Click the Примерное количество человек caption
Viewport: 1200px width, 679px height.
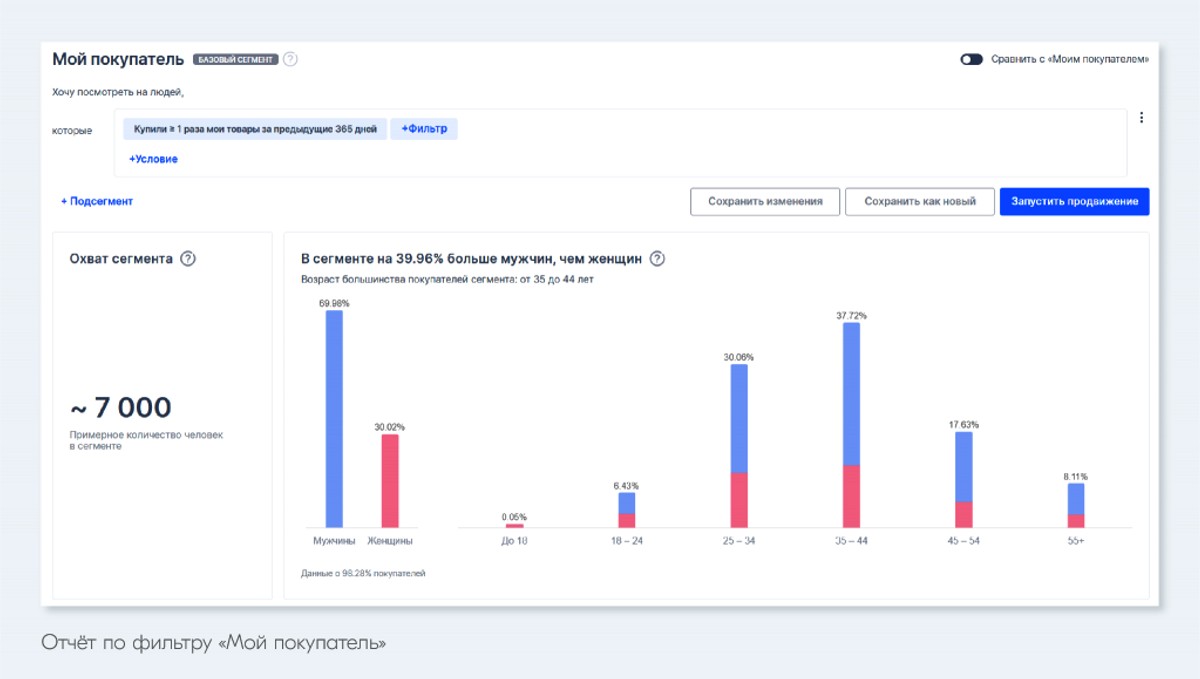146,441
